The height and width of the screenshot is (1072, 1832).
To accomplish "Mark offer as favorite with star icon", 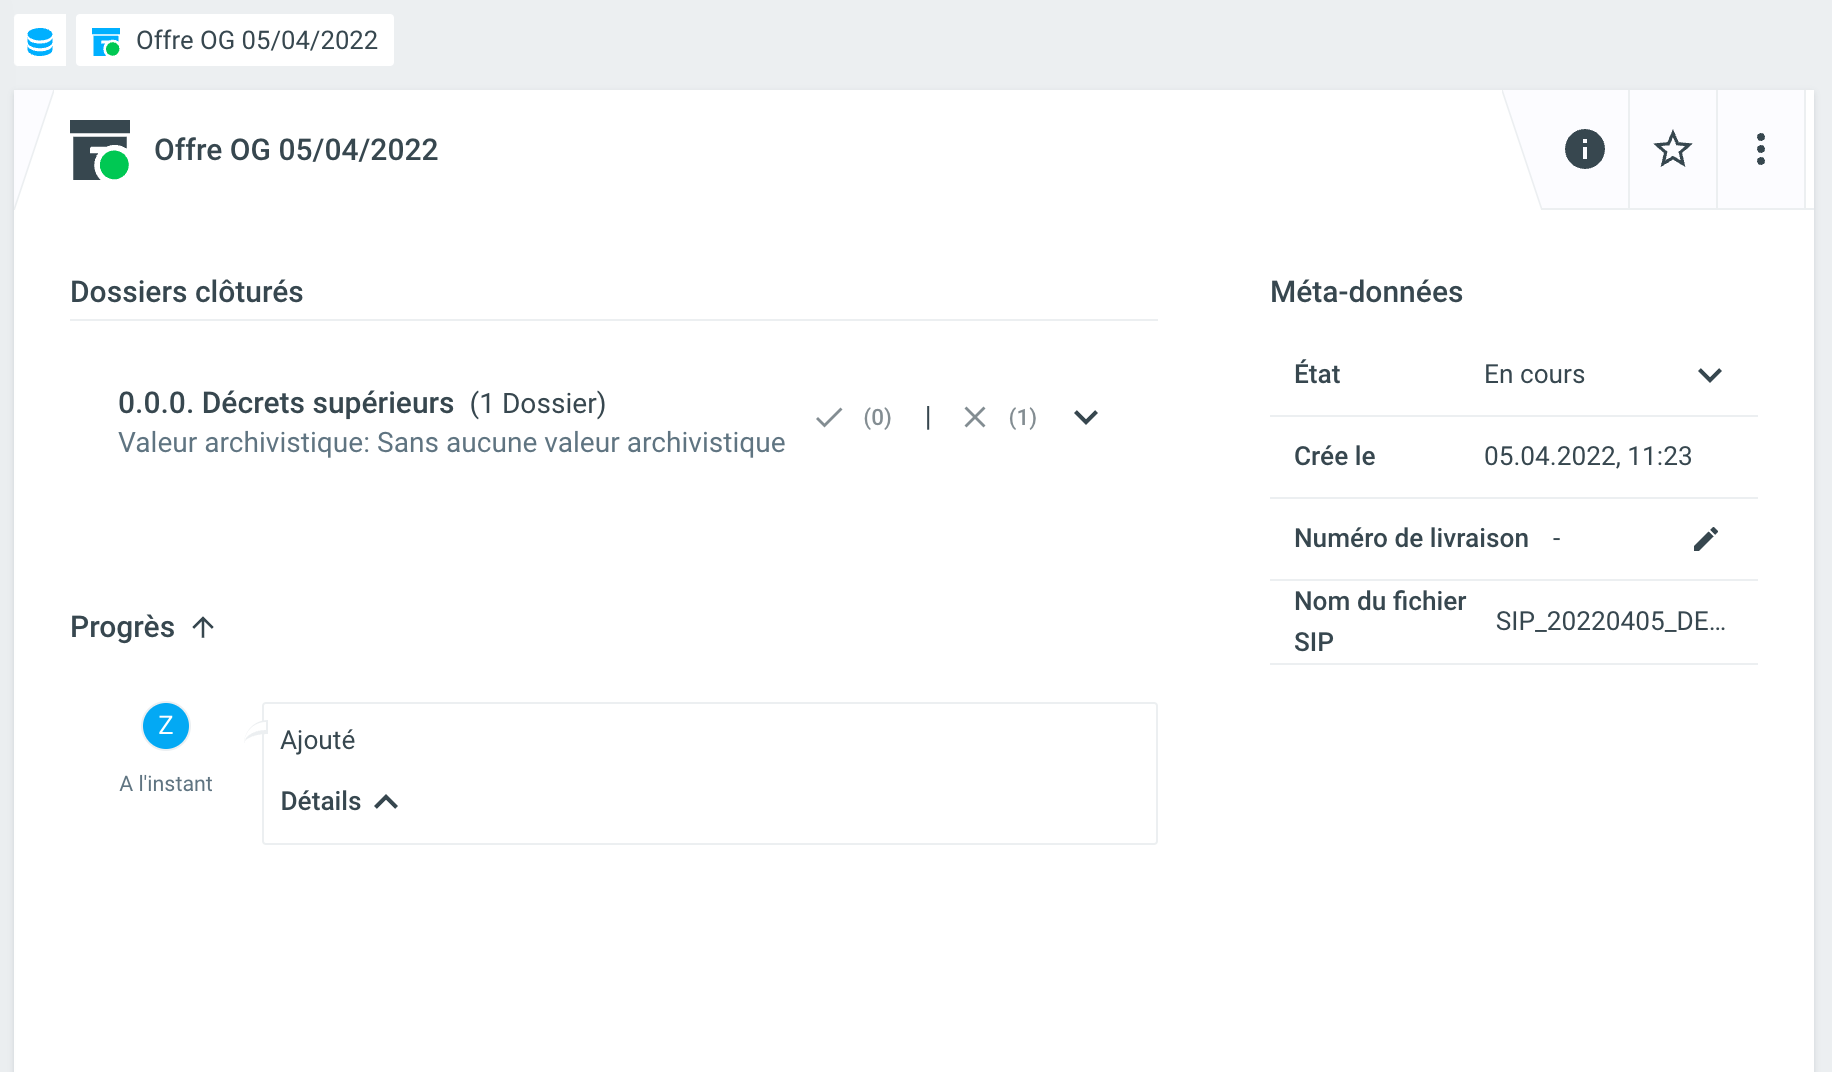I will click(x=1672, y=150).
